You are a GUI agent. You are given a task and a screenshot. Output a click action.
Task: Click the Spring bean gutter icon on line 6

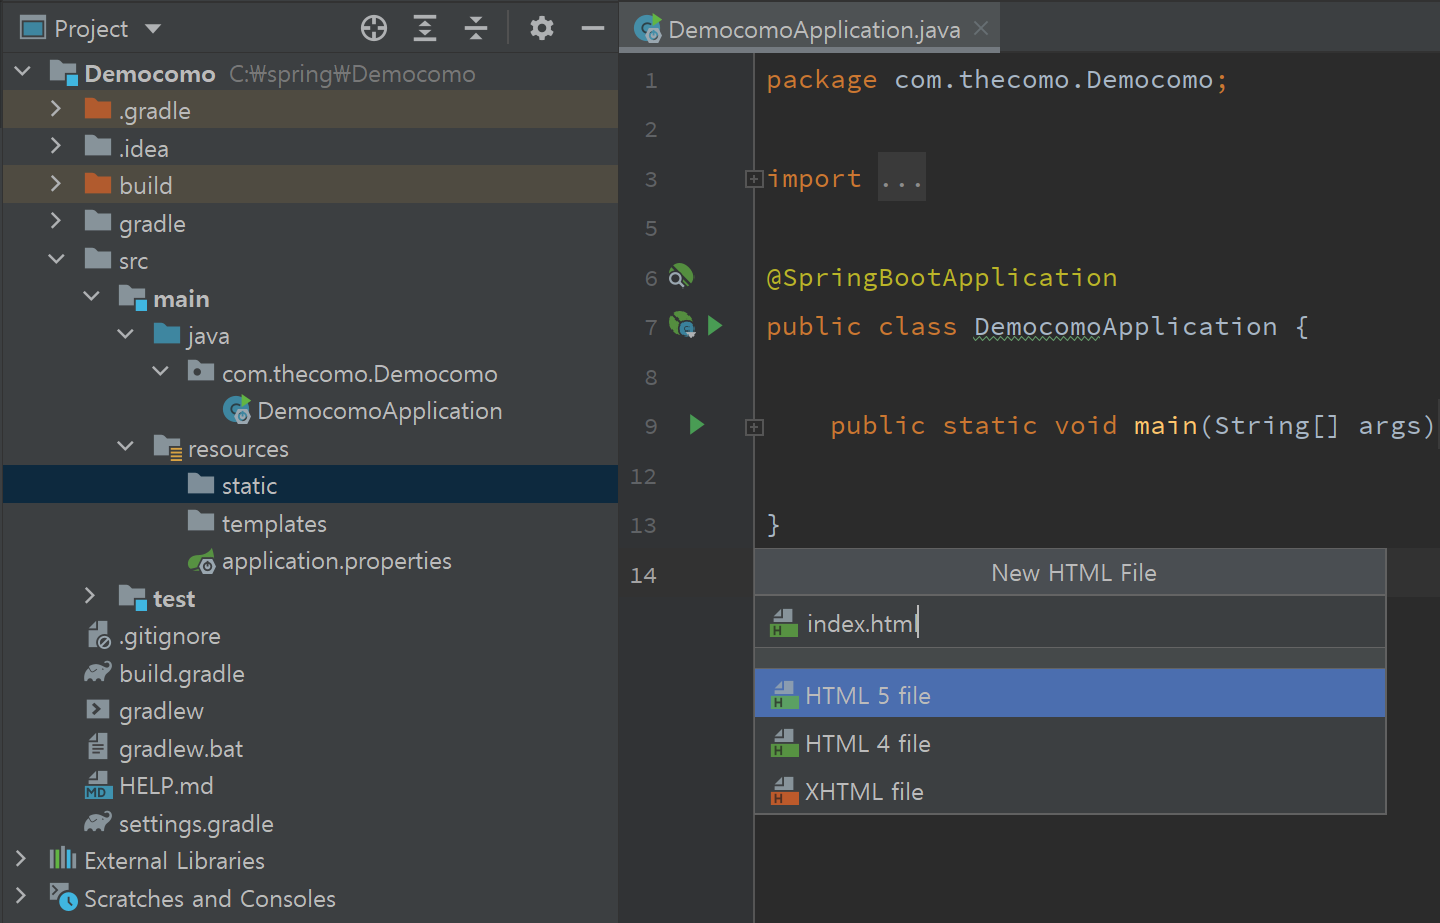point(681,276)
